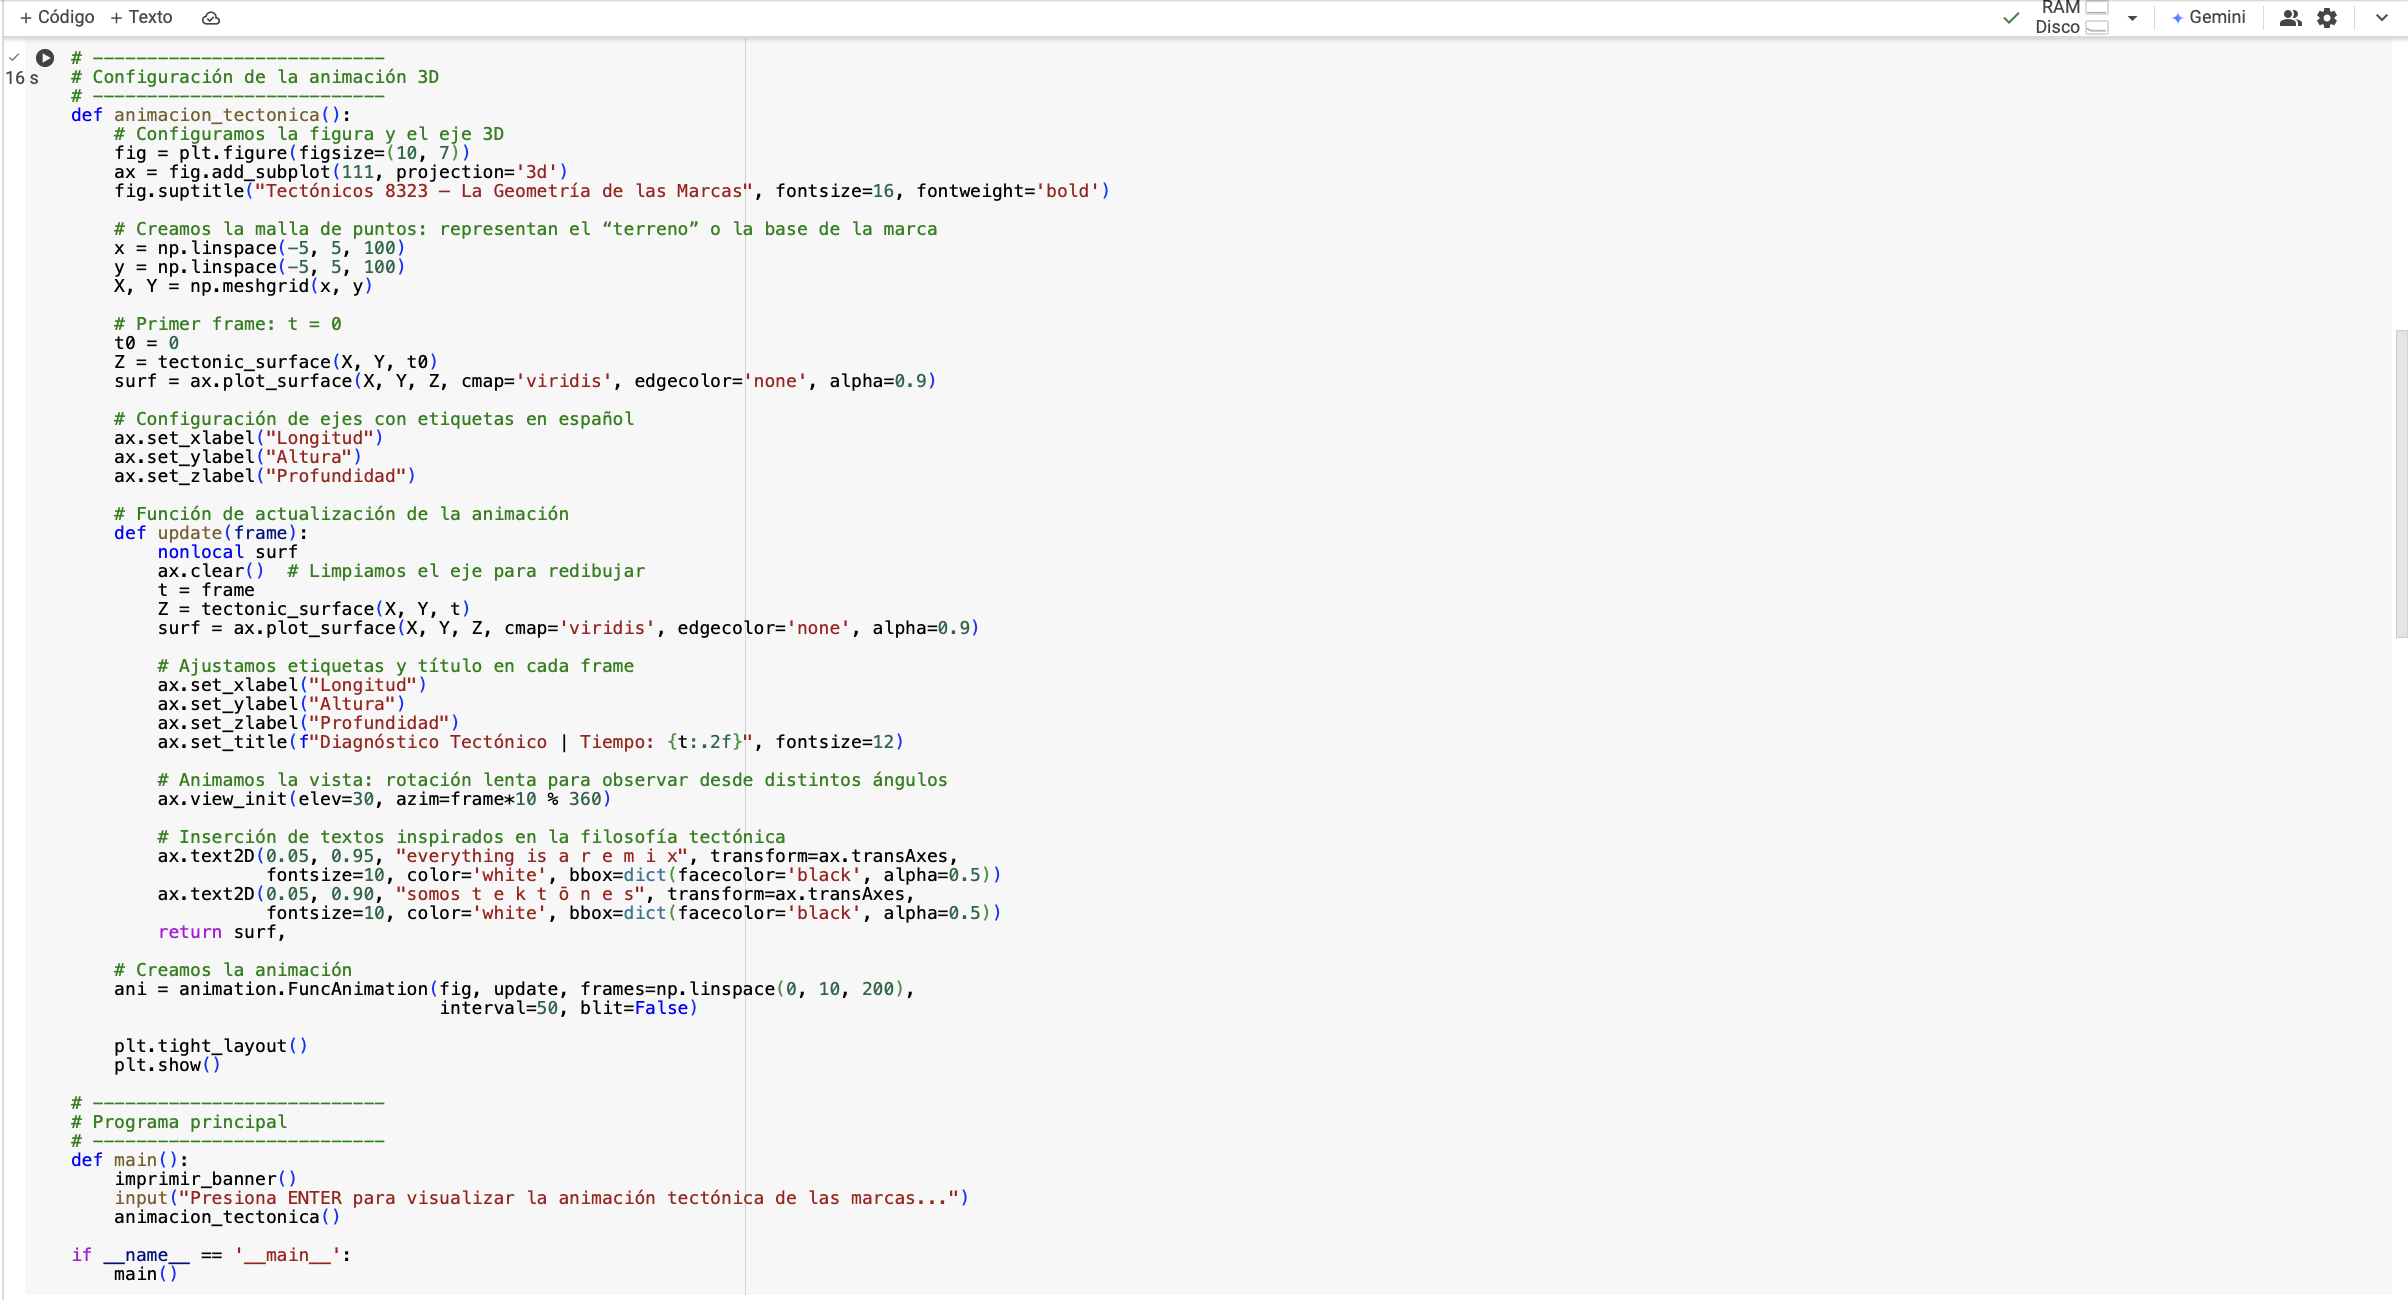Viewport: 2408px width, 1300px height.
Task: Add a new text cell with + Texto
Action: tap(141, 18)
